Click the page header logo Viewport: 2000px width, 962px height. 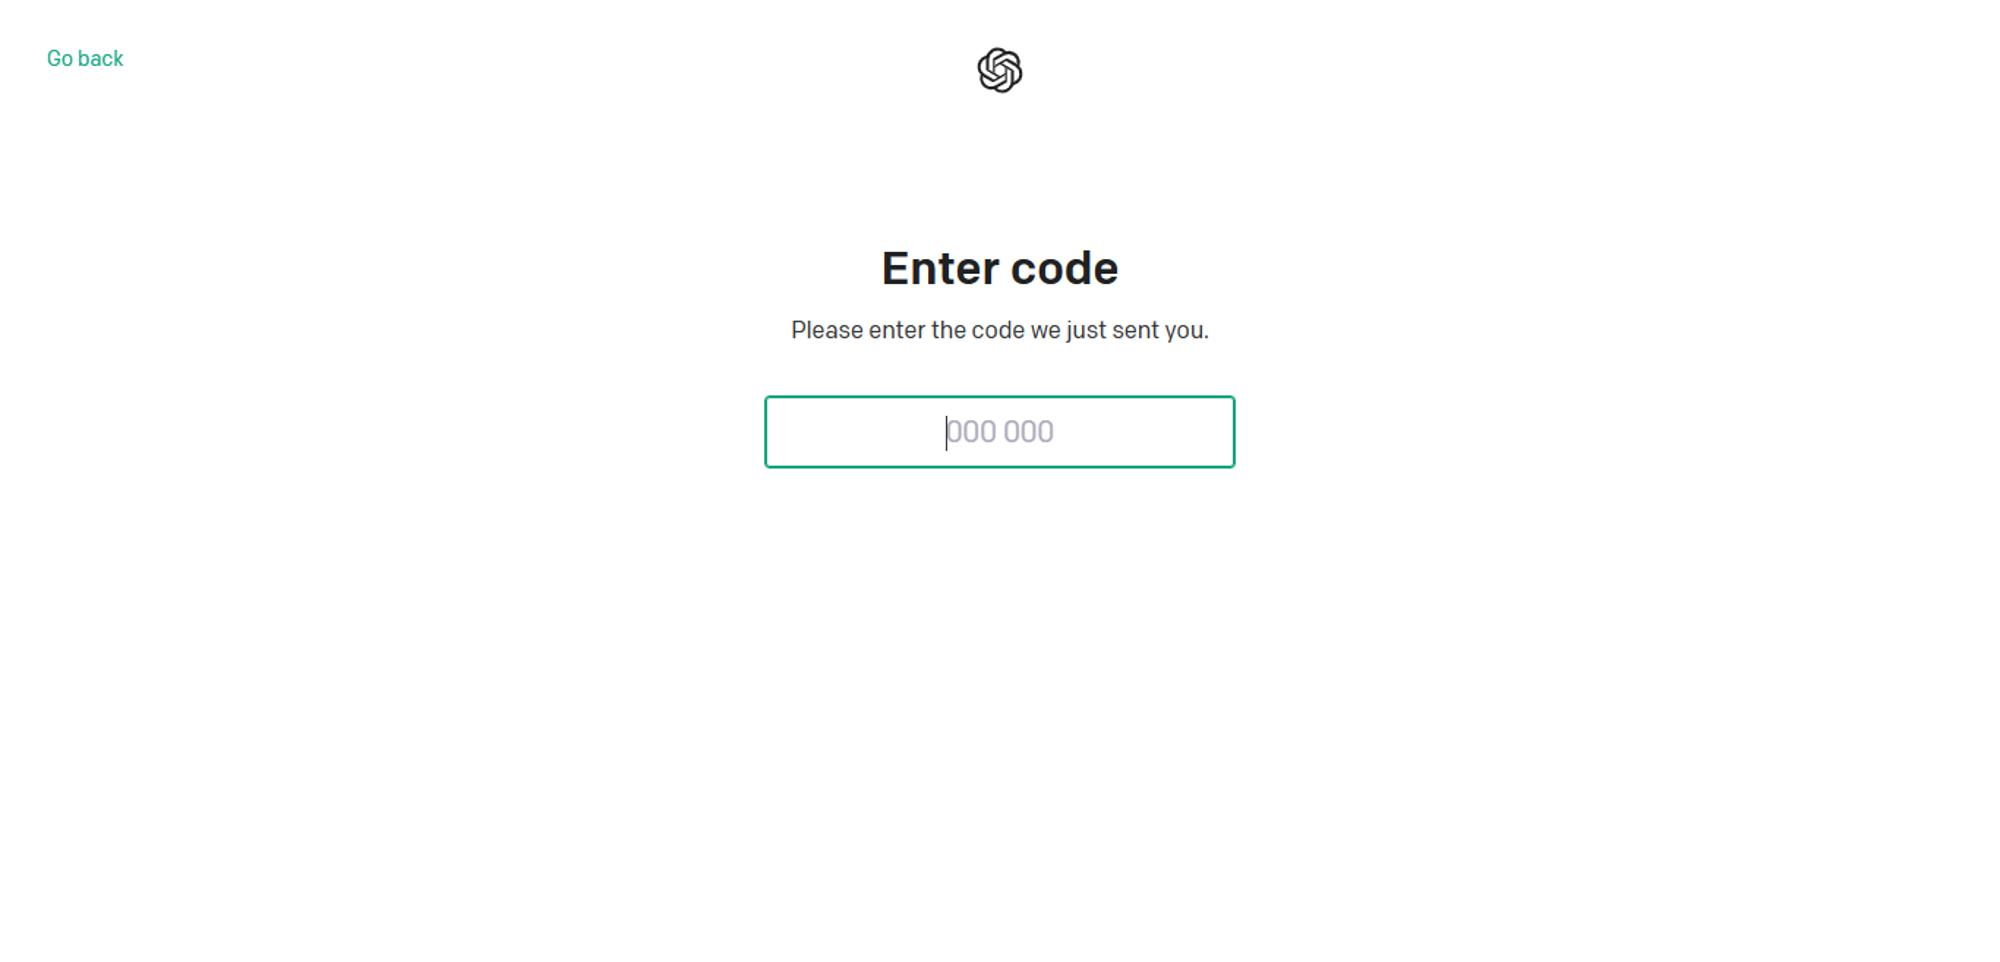point(999,70)
